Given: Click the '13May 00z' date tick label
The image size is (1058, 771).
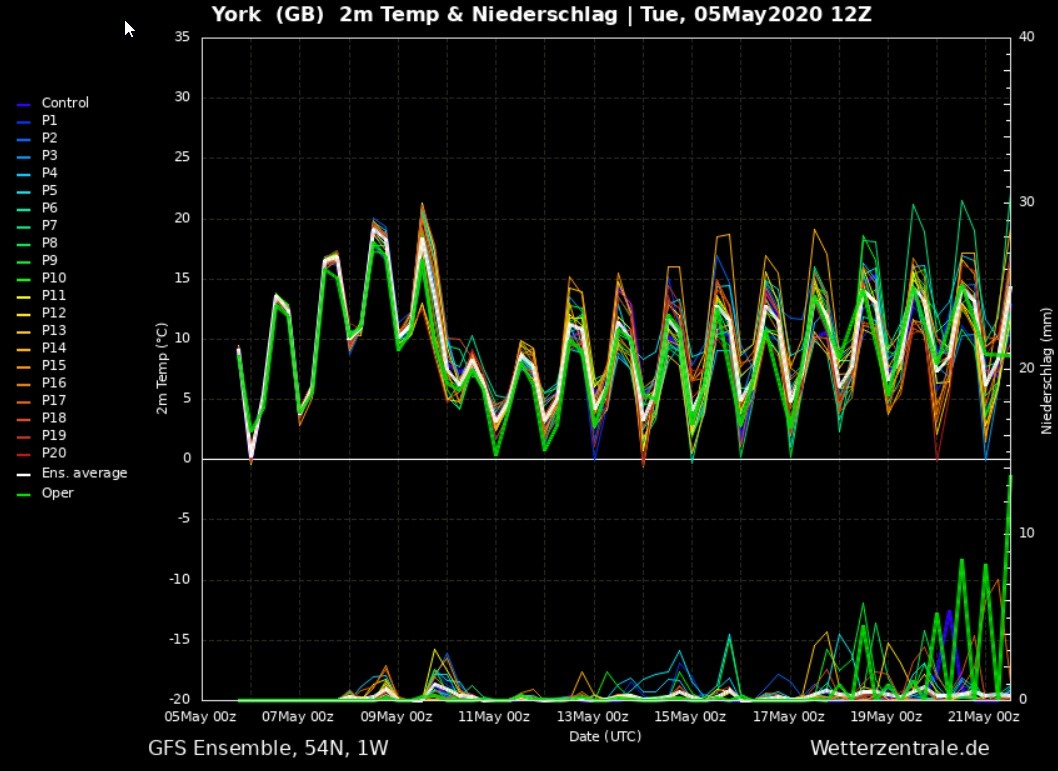Looking at the screenshot, I should click(x=592, y=717).
